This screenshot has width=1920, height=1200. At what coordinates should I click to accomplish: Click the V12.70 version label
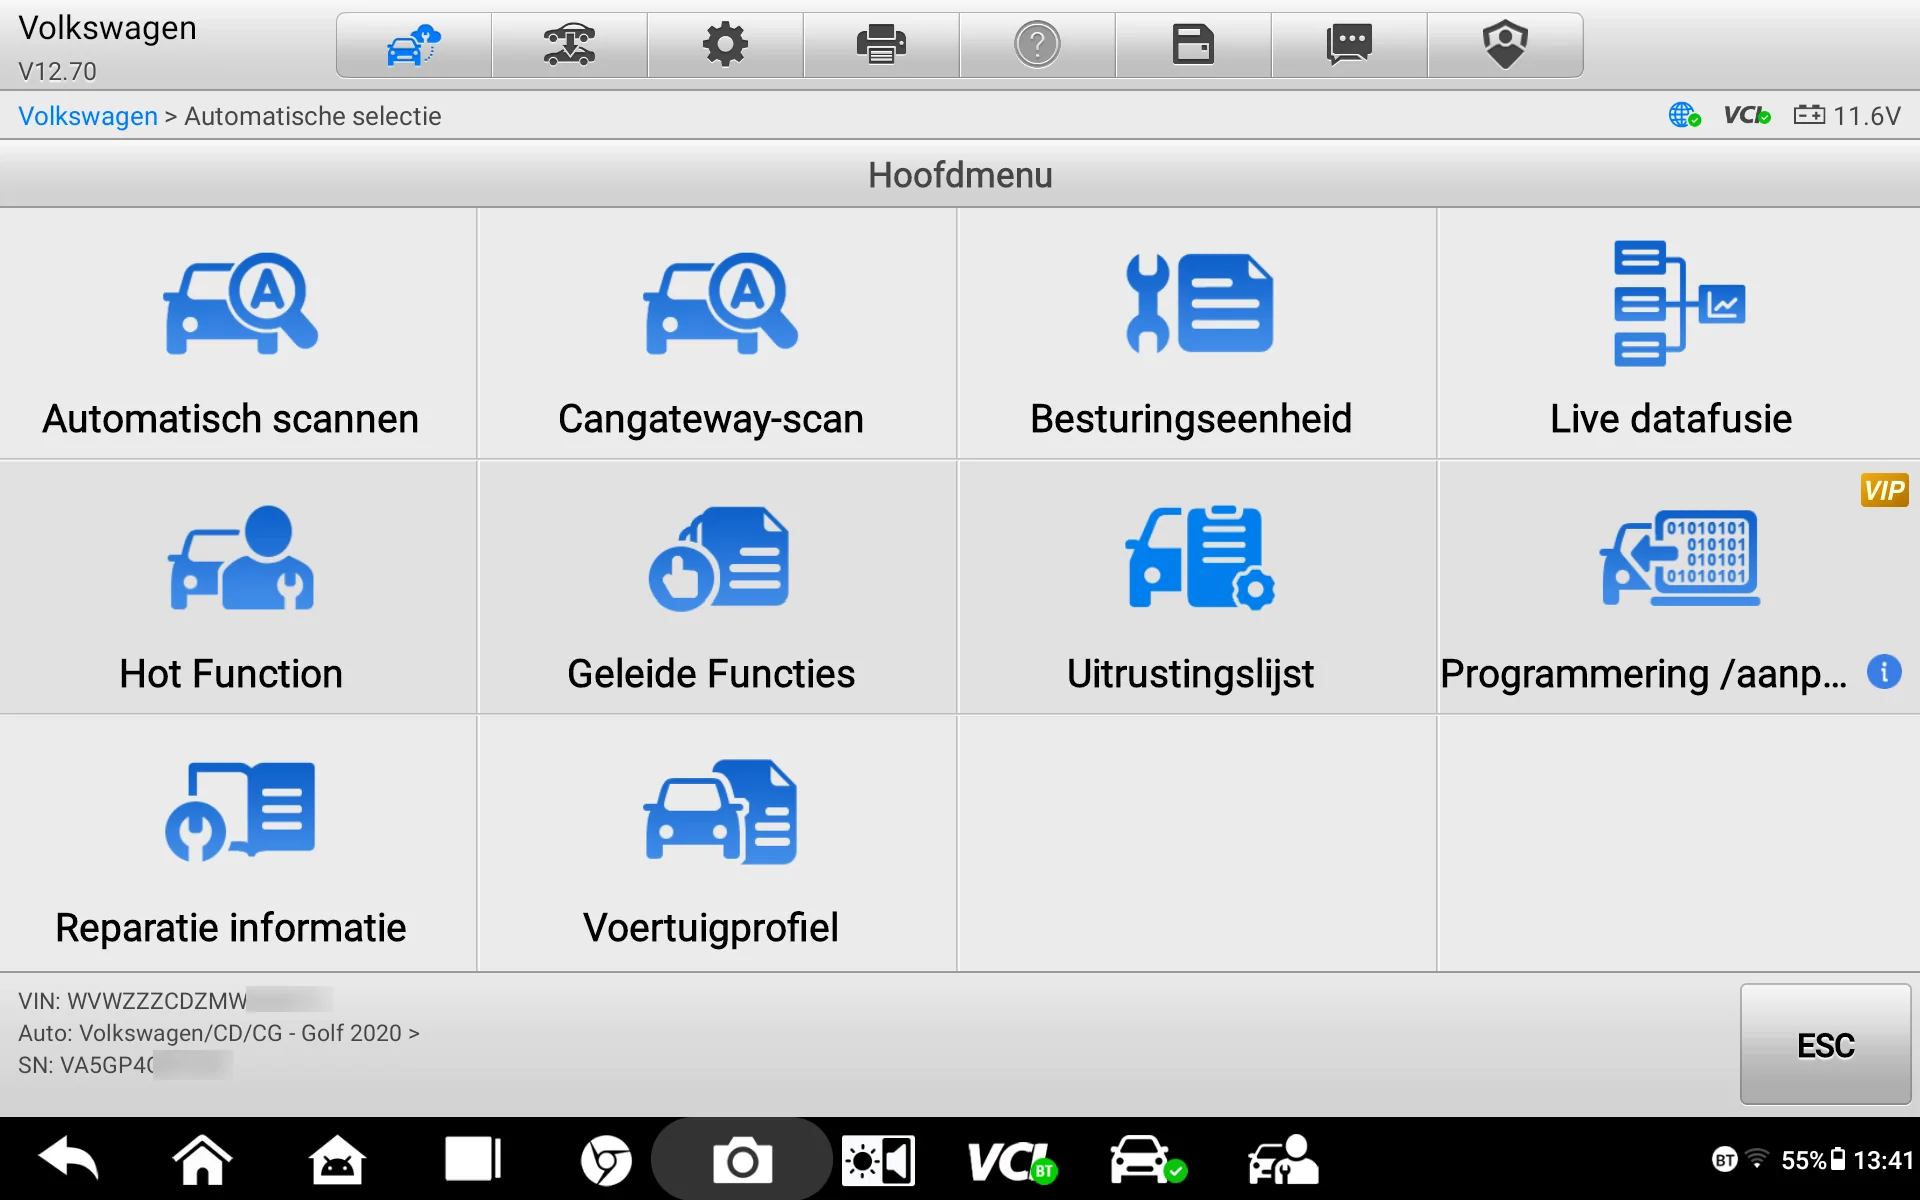coord(57,71)
